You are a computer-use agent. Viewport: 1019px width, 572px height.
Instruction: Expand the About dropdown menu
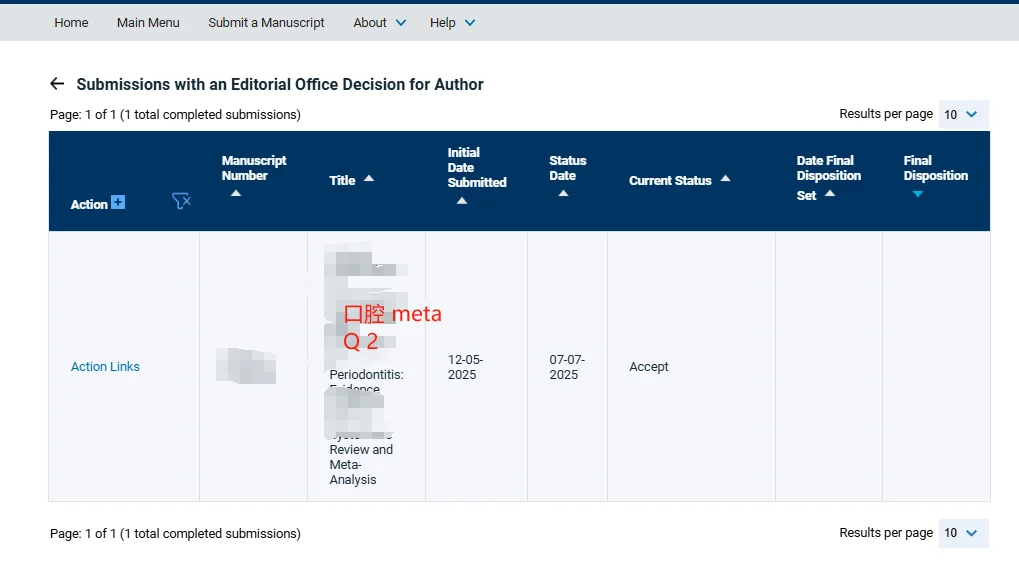[x=380, y=23]
